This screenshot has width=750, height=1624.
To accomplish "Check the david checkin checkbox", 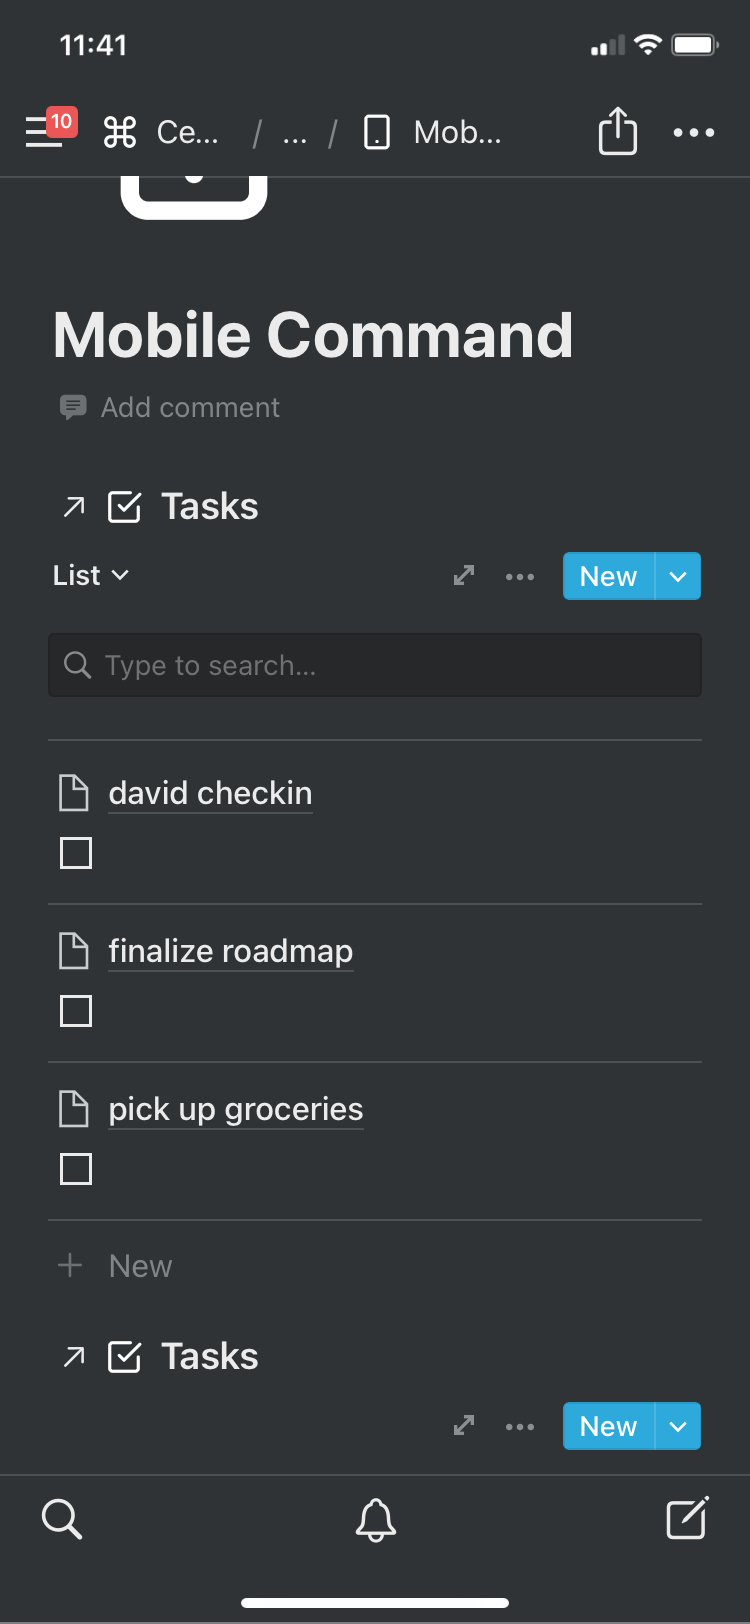I will [76, 853].
